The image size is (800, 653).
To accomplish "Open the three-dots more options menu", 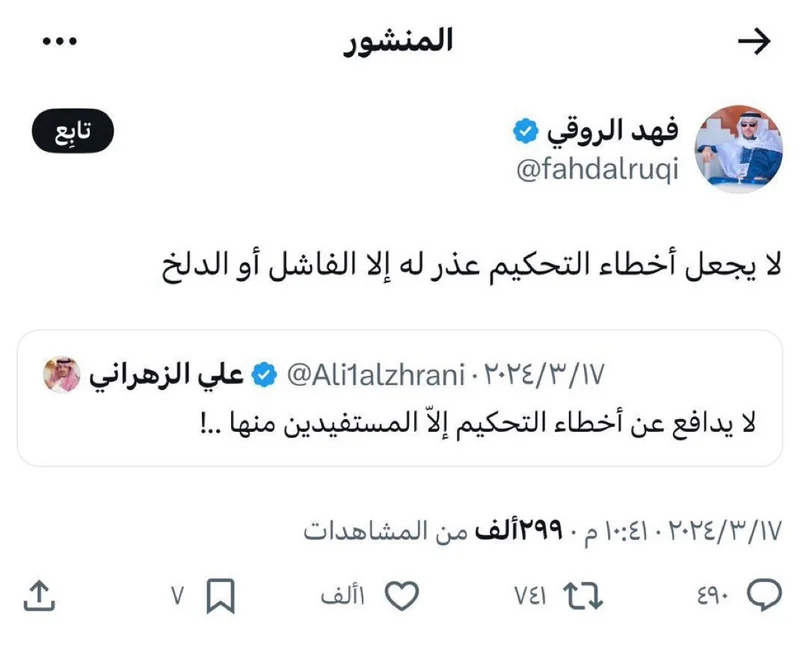I will [60, 41].
